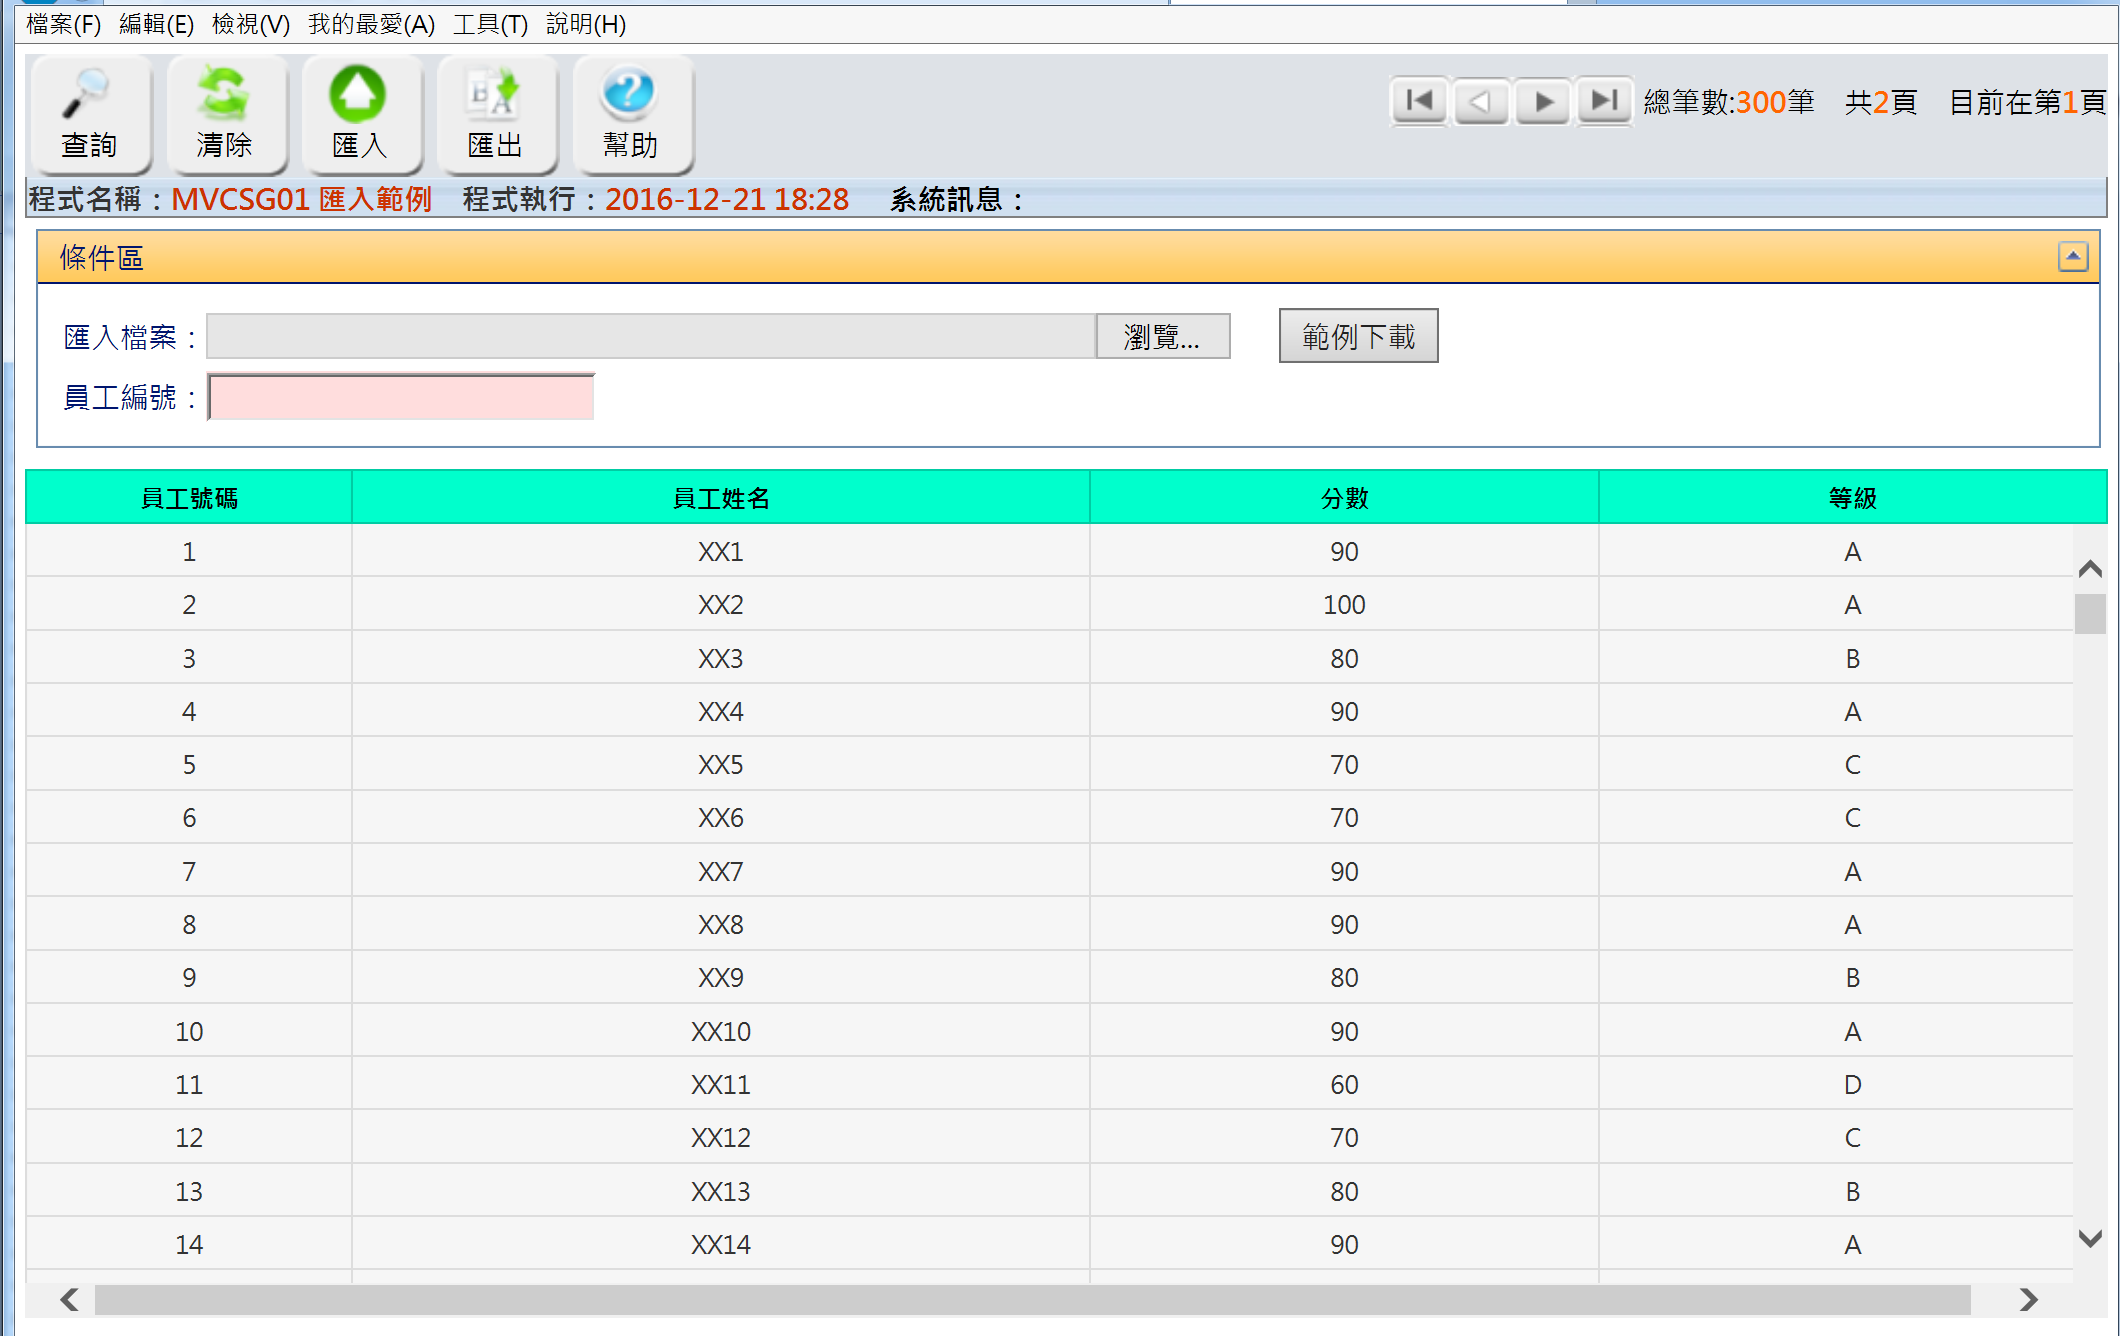Jump to the first page arrow
Screen dimensions: 2120x1336
[x=1419, y=101]
